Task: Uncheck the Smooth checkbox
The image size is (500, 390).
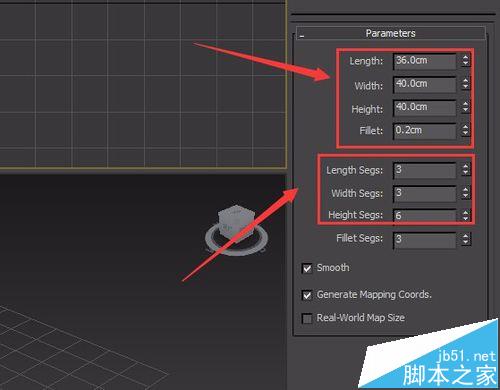Action: pyautogui.click(x=307, y=268)
